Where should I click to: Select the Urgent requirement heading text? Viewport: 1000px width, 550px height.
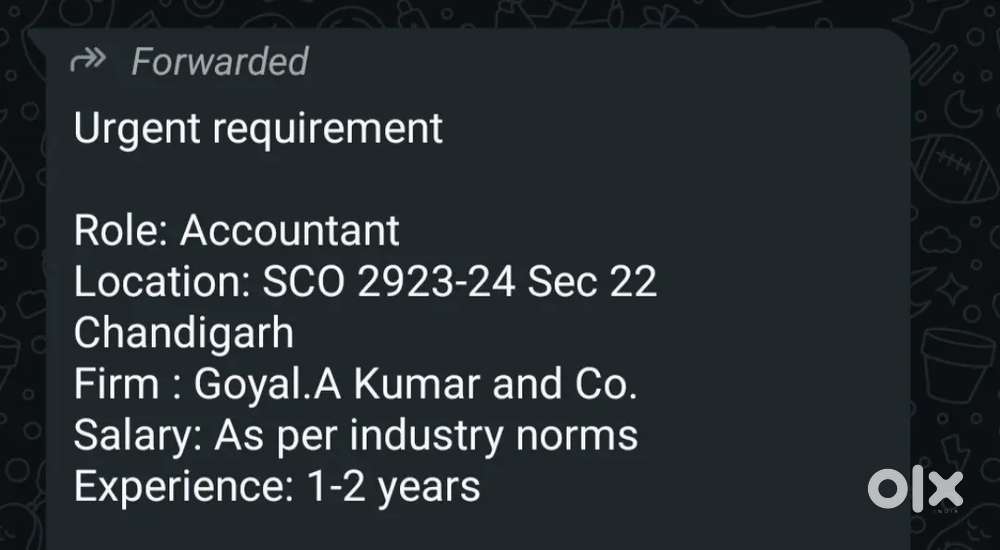point(258,129)
